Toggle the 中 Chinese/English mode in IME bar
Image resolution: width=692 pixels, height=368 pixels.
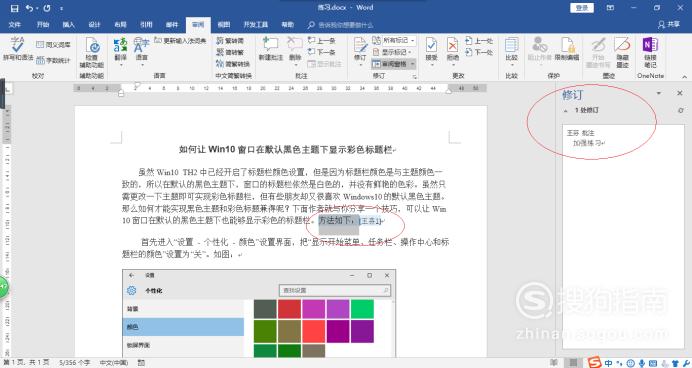pyautogui.click(x=609, y=363)
